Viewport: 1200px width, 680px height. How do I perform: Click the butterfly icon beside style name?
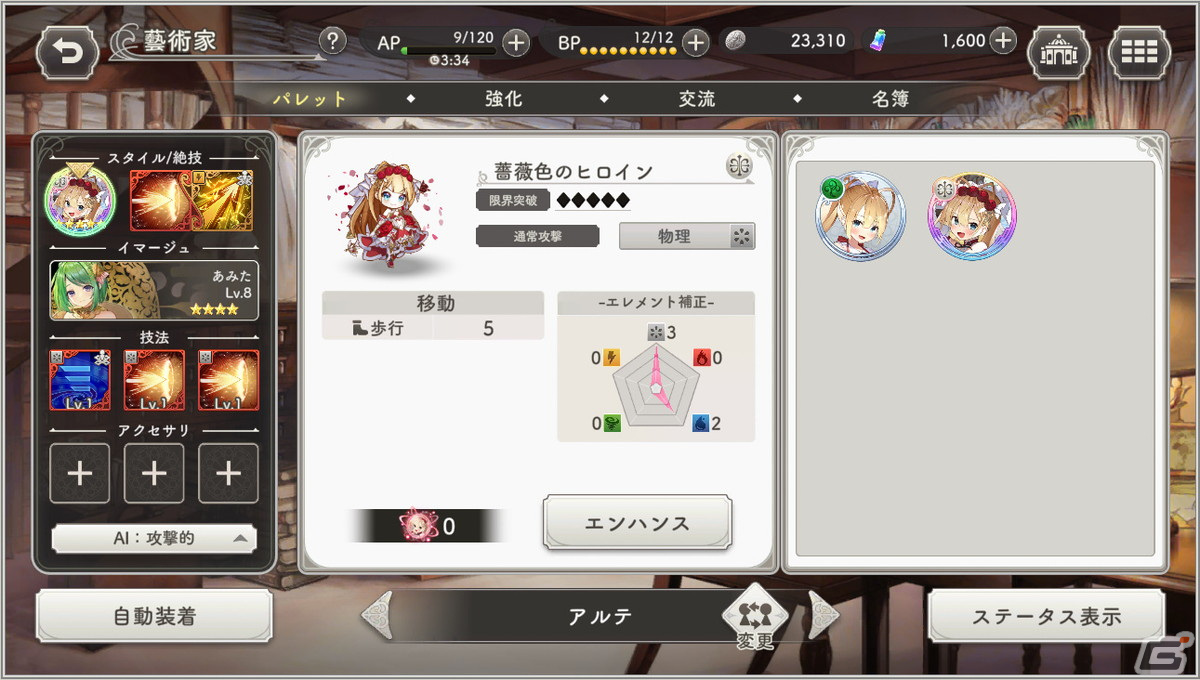[739, 166]
